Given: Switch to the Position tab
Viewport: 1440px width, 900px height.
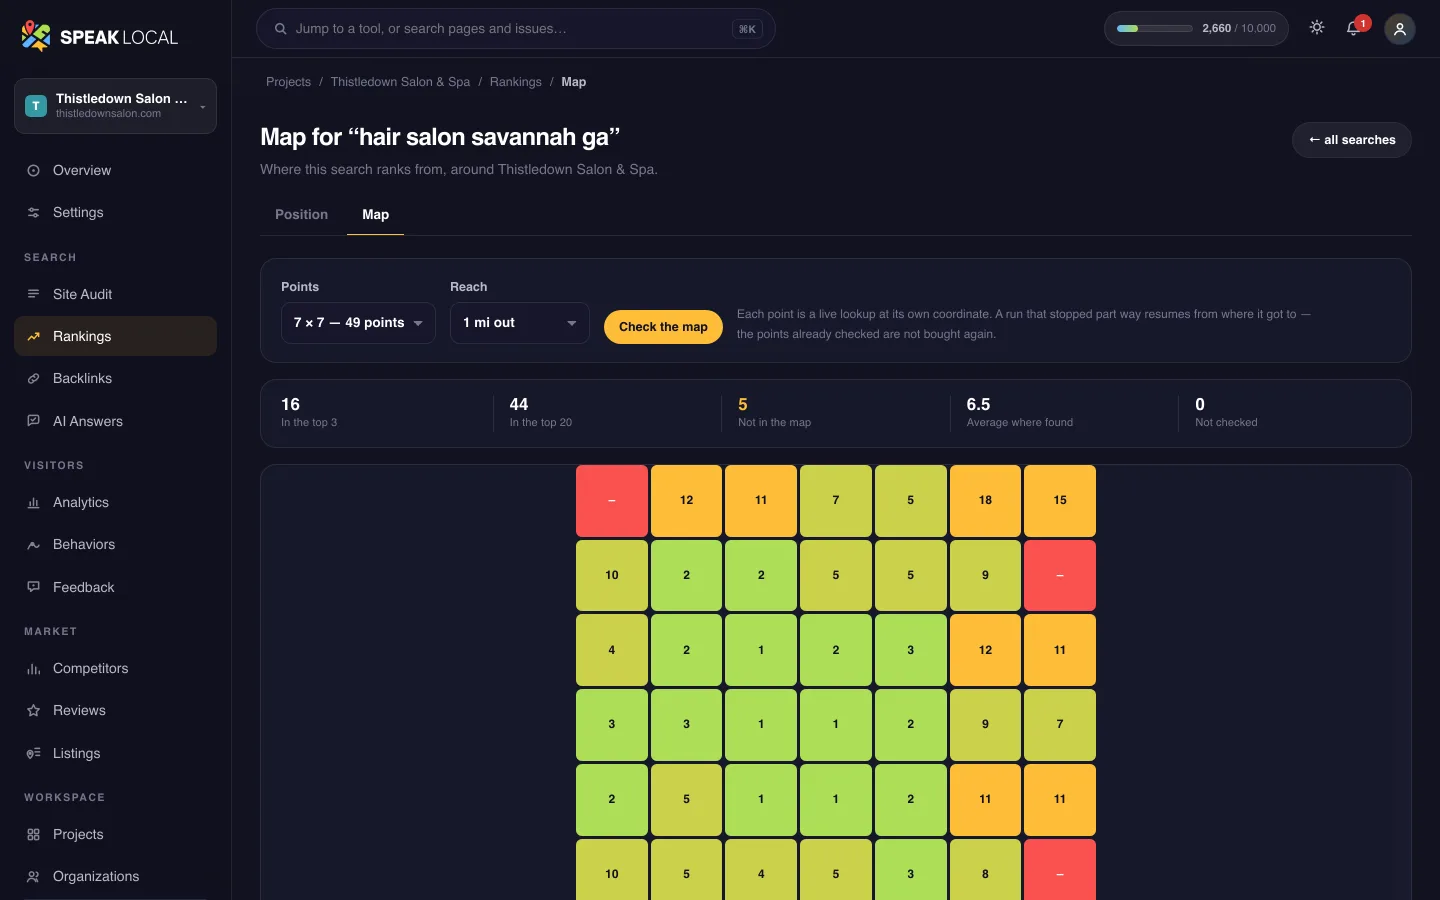Looking at the screenshot, I should pyautogui.click(x=302, y=215).
